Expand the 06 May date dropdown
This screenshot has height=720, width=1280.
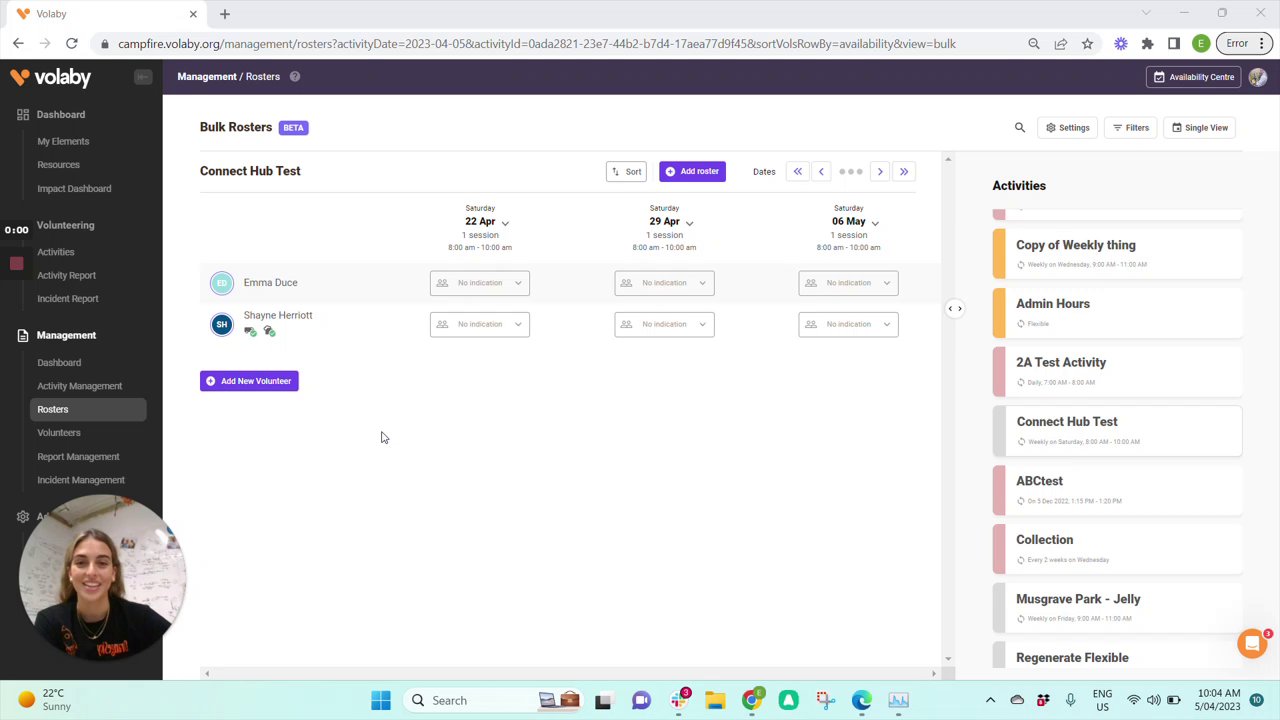pyautogui.click(x=875, y=222)
